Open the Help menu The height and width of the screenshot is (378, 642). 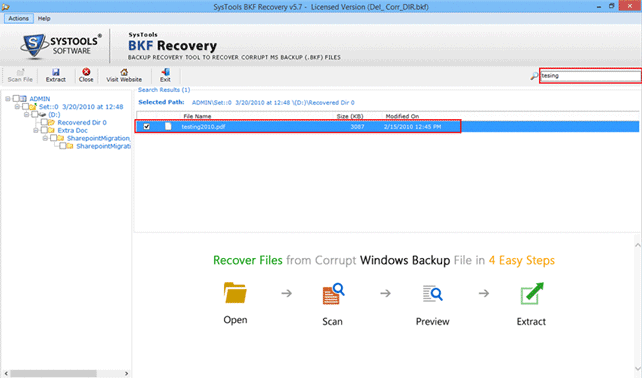pos(44,18)
